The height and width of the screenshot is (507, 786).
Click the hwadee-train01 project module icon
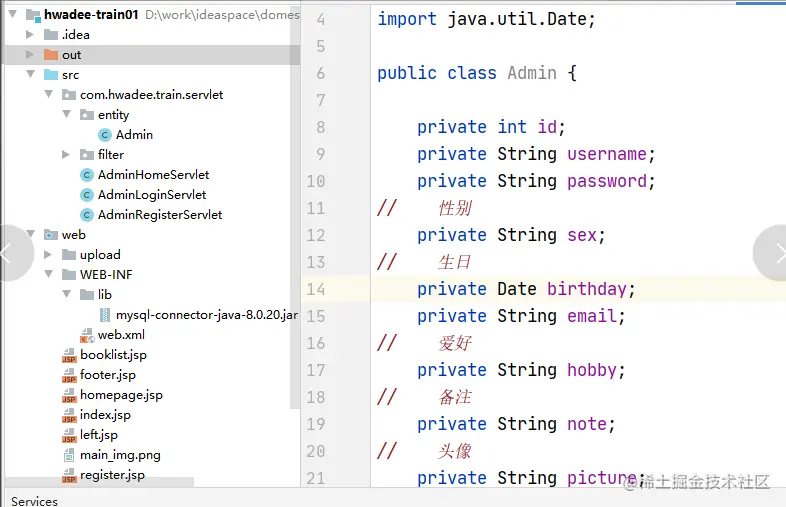tap(33, 15)
